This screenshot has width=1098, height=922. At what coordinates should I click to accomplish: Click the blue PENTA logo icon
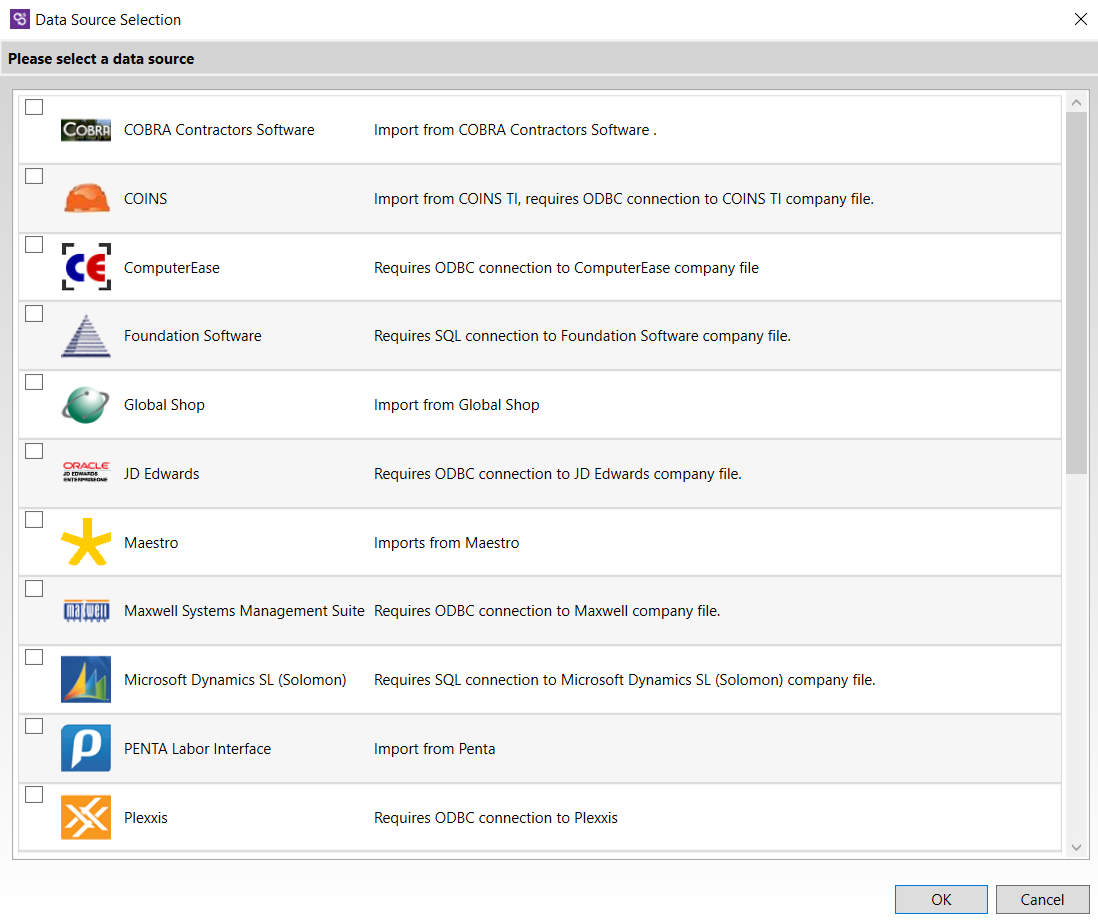tap(85, 748)
